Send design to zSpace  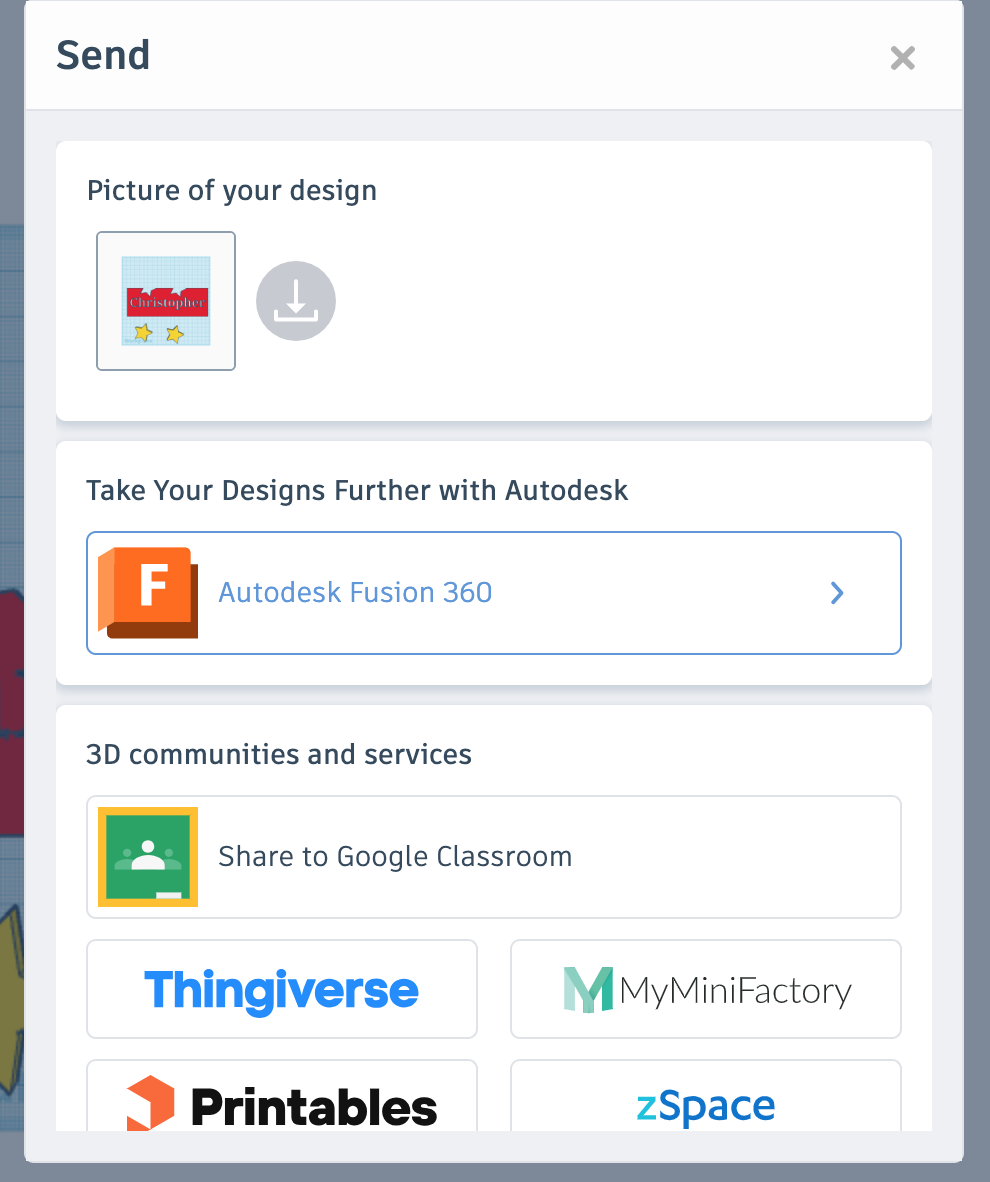(706, 1096)
